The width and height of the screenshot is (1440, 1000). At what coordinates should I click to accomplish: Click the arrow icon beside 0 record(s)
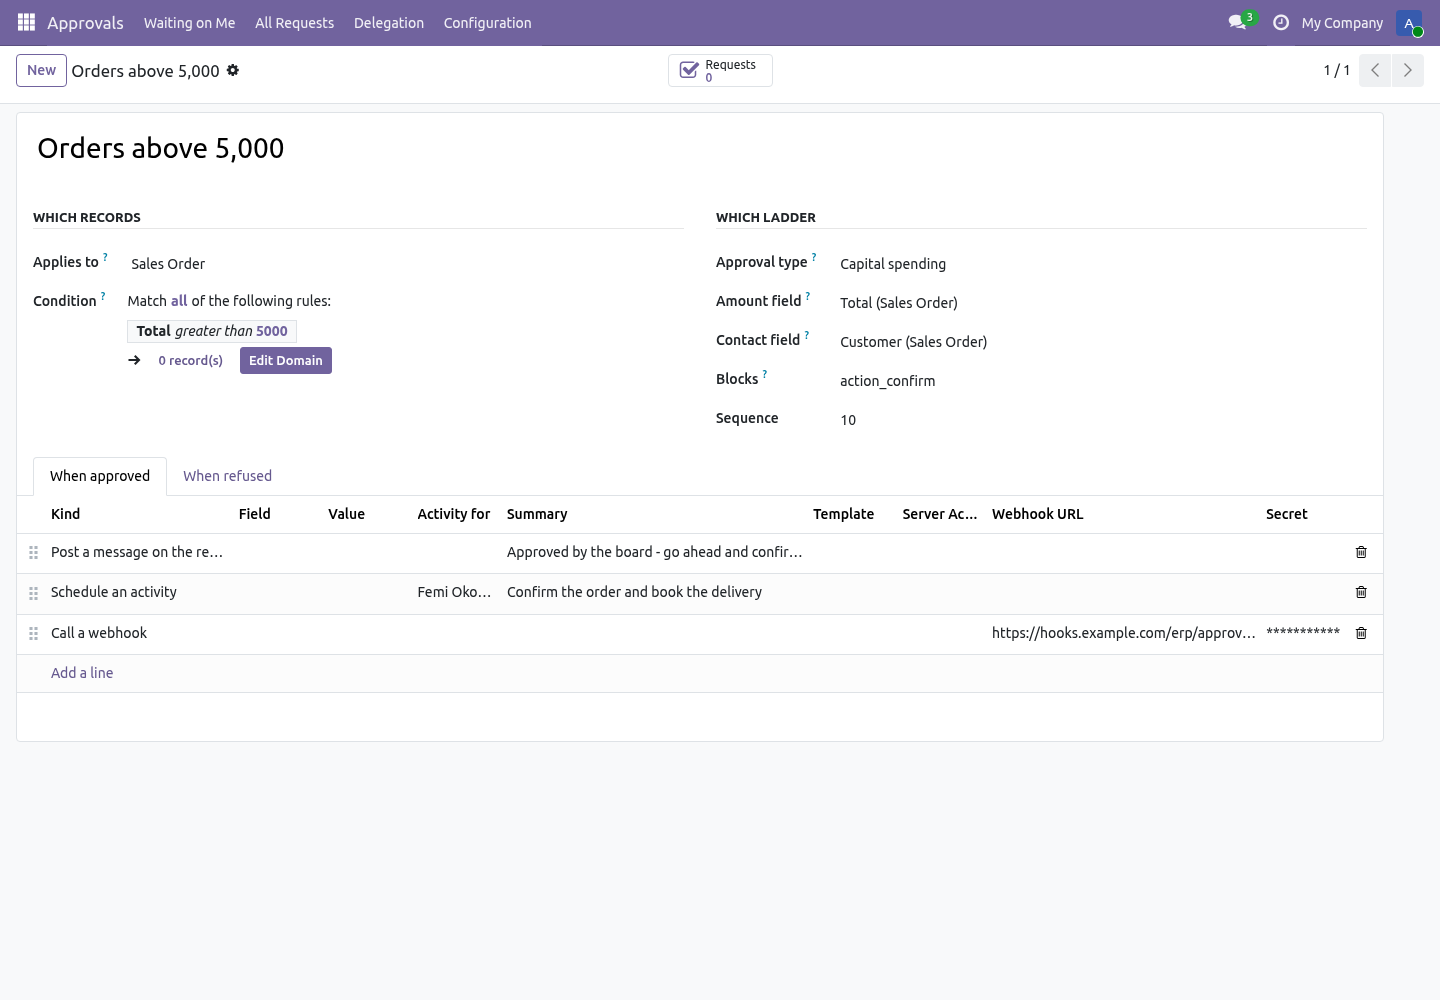[x=135, y=360]
